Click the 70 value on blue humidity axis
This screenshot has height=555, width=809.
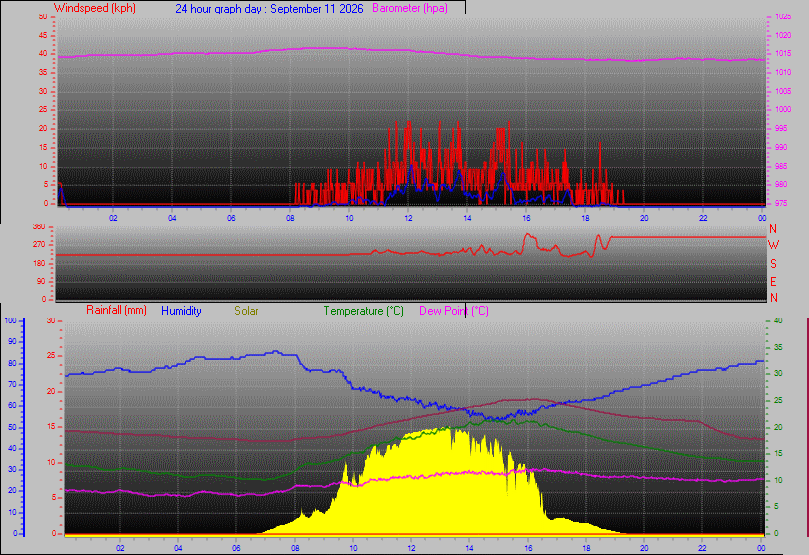12,384
